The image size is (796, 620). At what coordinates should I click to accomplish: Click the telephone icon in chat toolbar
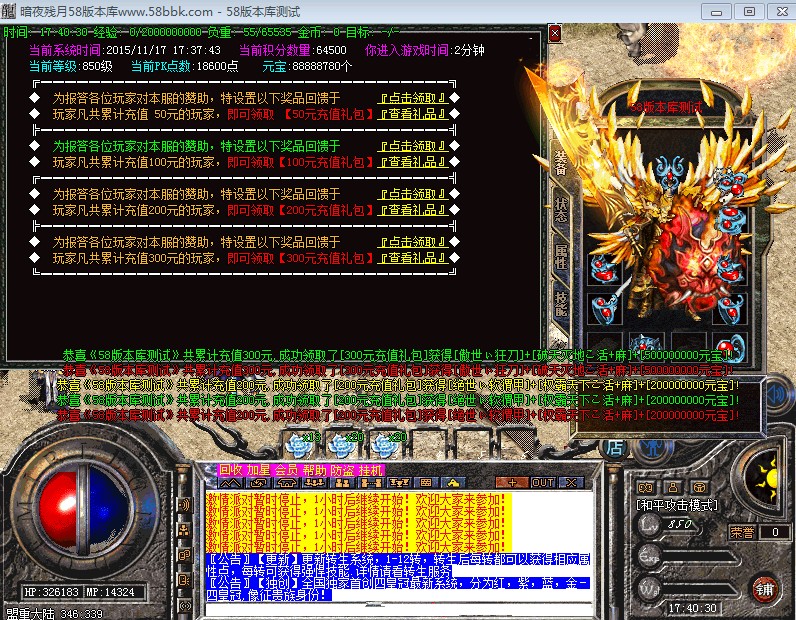[x=287, y=483]
